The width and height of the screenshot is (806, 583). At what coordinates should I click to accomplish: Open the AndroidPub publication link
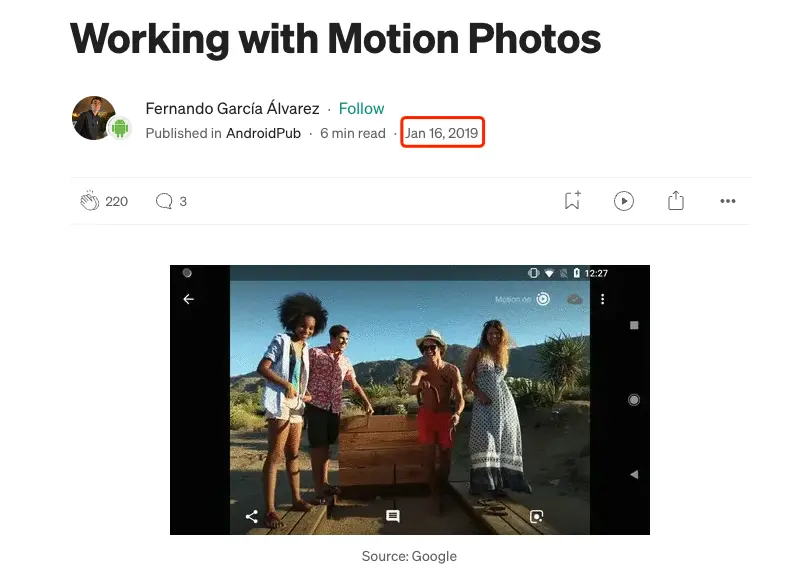click(263, 133)
